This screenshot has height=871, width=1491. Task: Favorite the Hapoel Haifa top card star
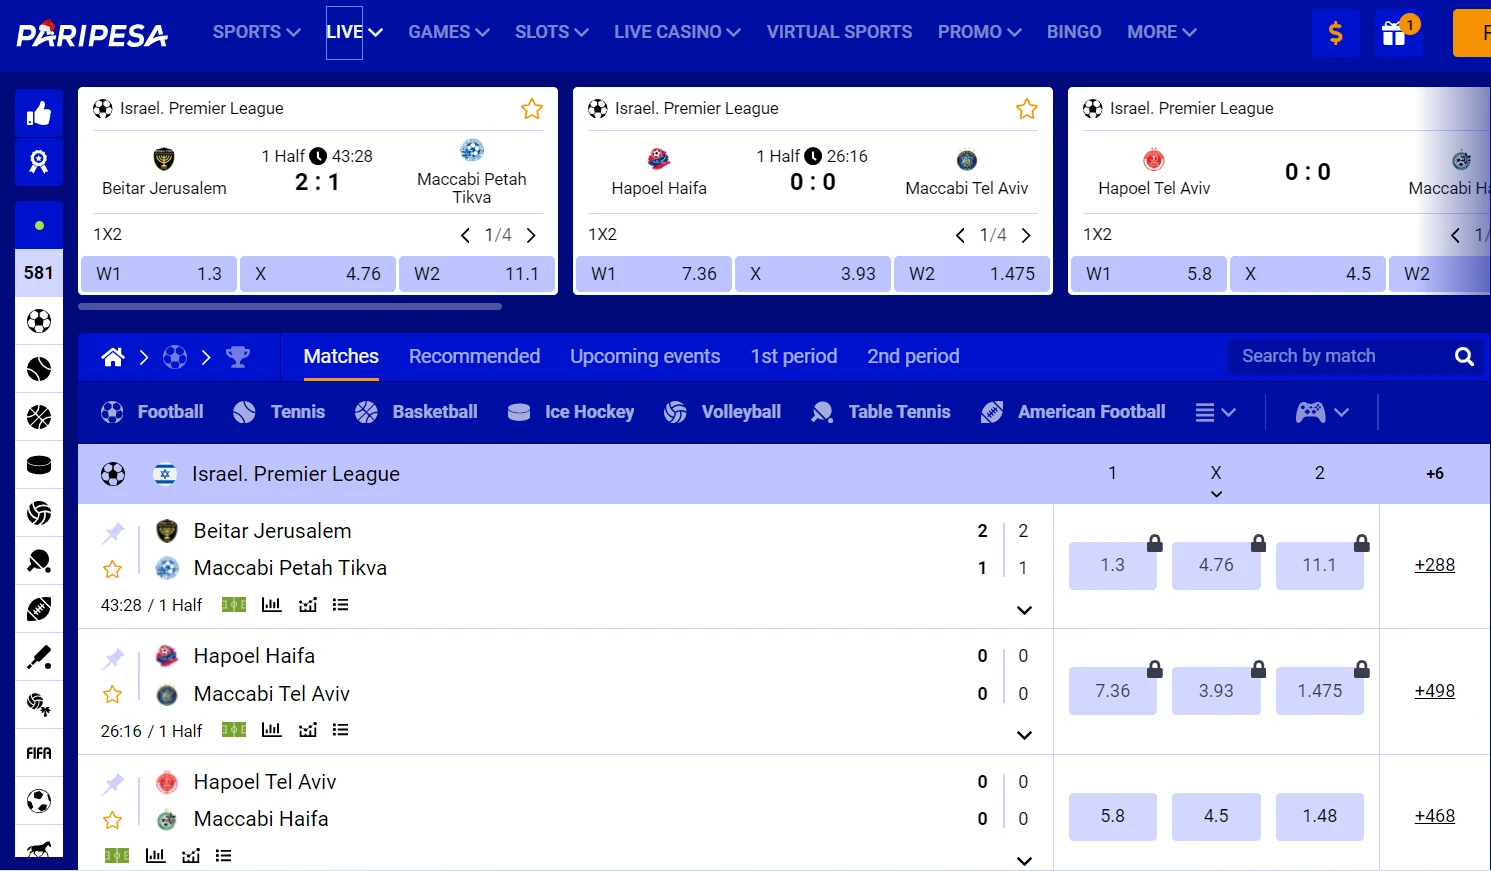click(x=1027, y=109)
